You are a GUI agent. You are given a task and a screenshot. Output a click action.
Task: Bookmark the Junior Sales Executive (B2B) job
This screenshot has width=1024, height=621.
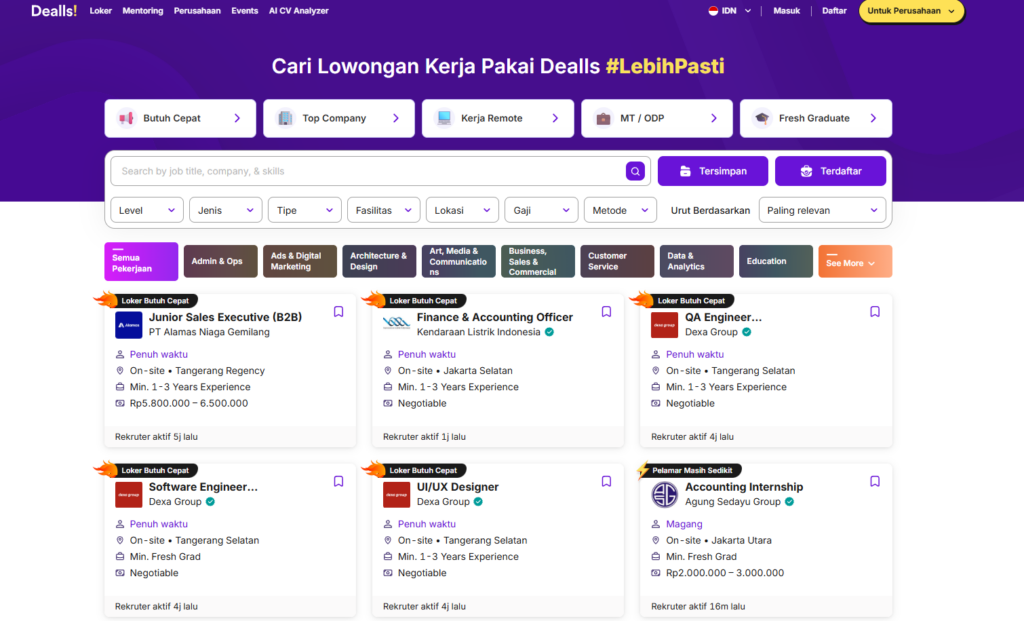[338, 311]
